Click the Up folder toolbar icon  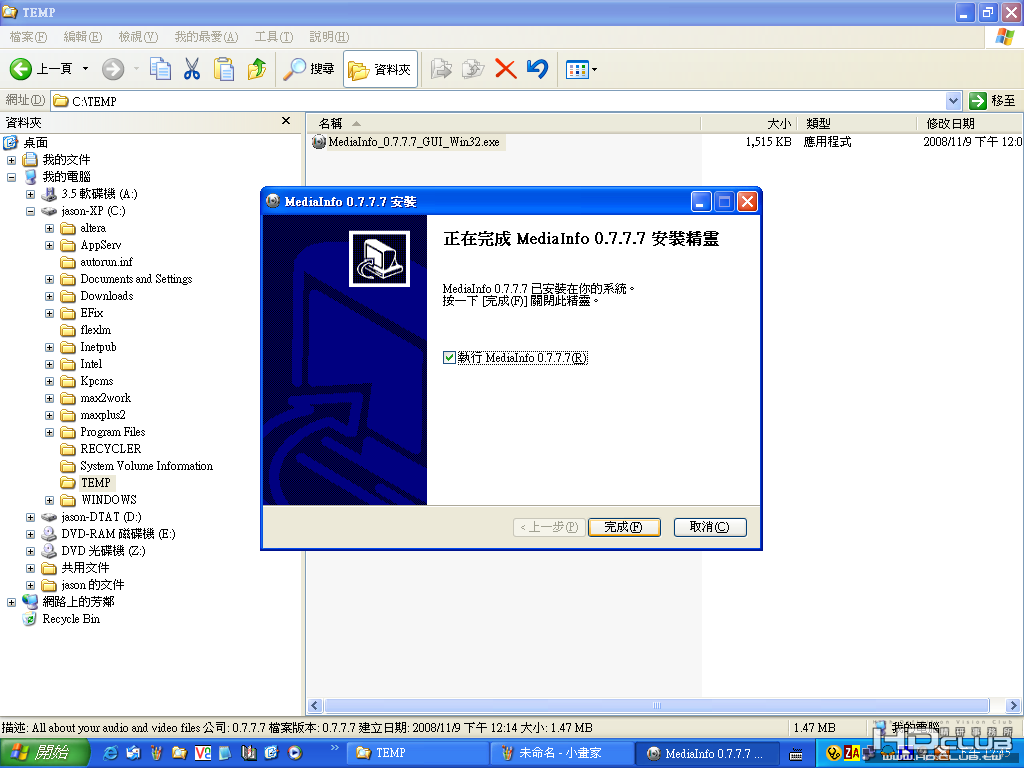(257, 69)
